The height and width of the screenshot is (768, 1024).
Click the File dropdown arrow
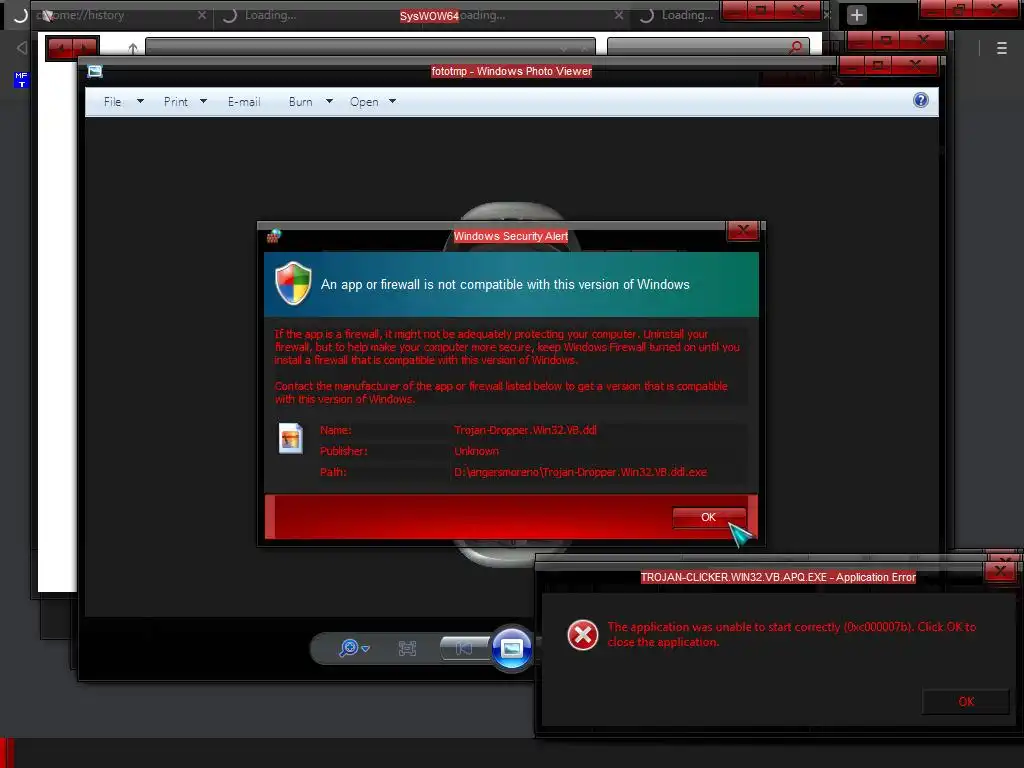click(140, 101)
